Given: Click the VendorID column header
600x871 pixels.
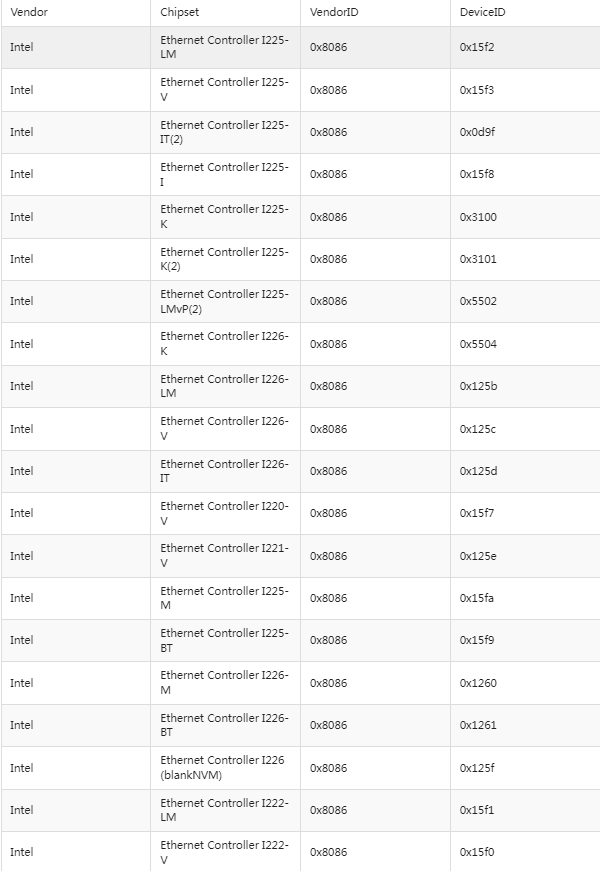Looking at the screenshot, I should tap(332, 12).
